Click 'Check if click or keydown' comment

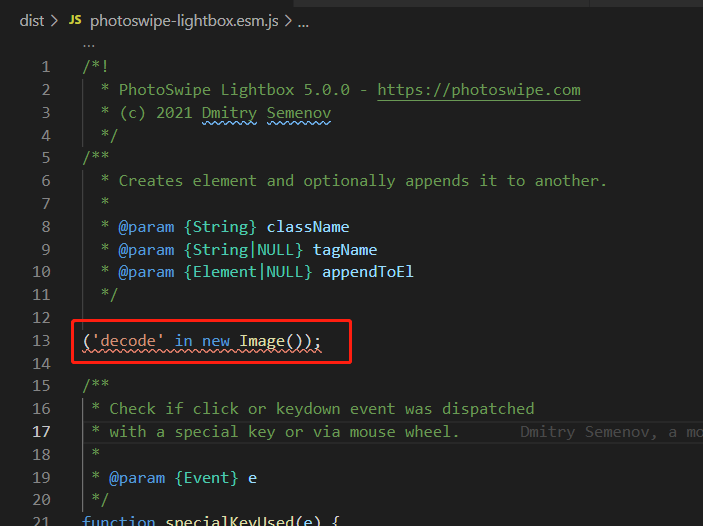225,409
